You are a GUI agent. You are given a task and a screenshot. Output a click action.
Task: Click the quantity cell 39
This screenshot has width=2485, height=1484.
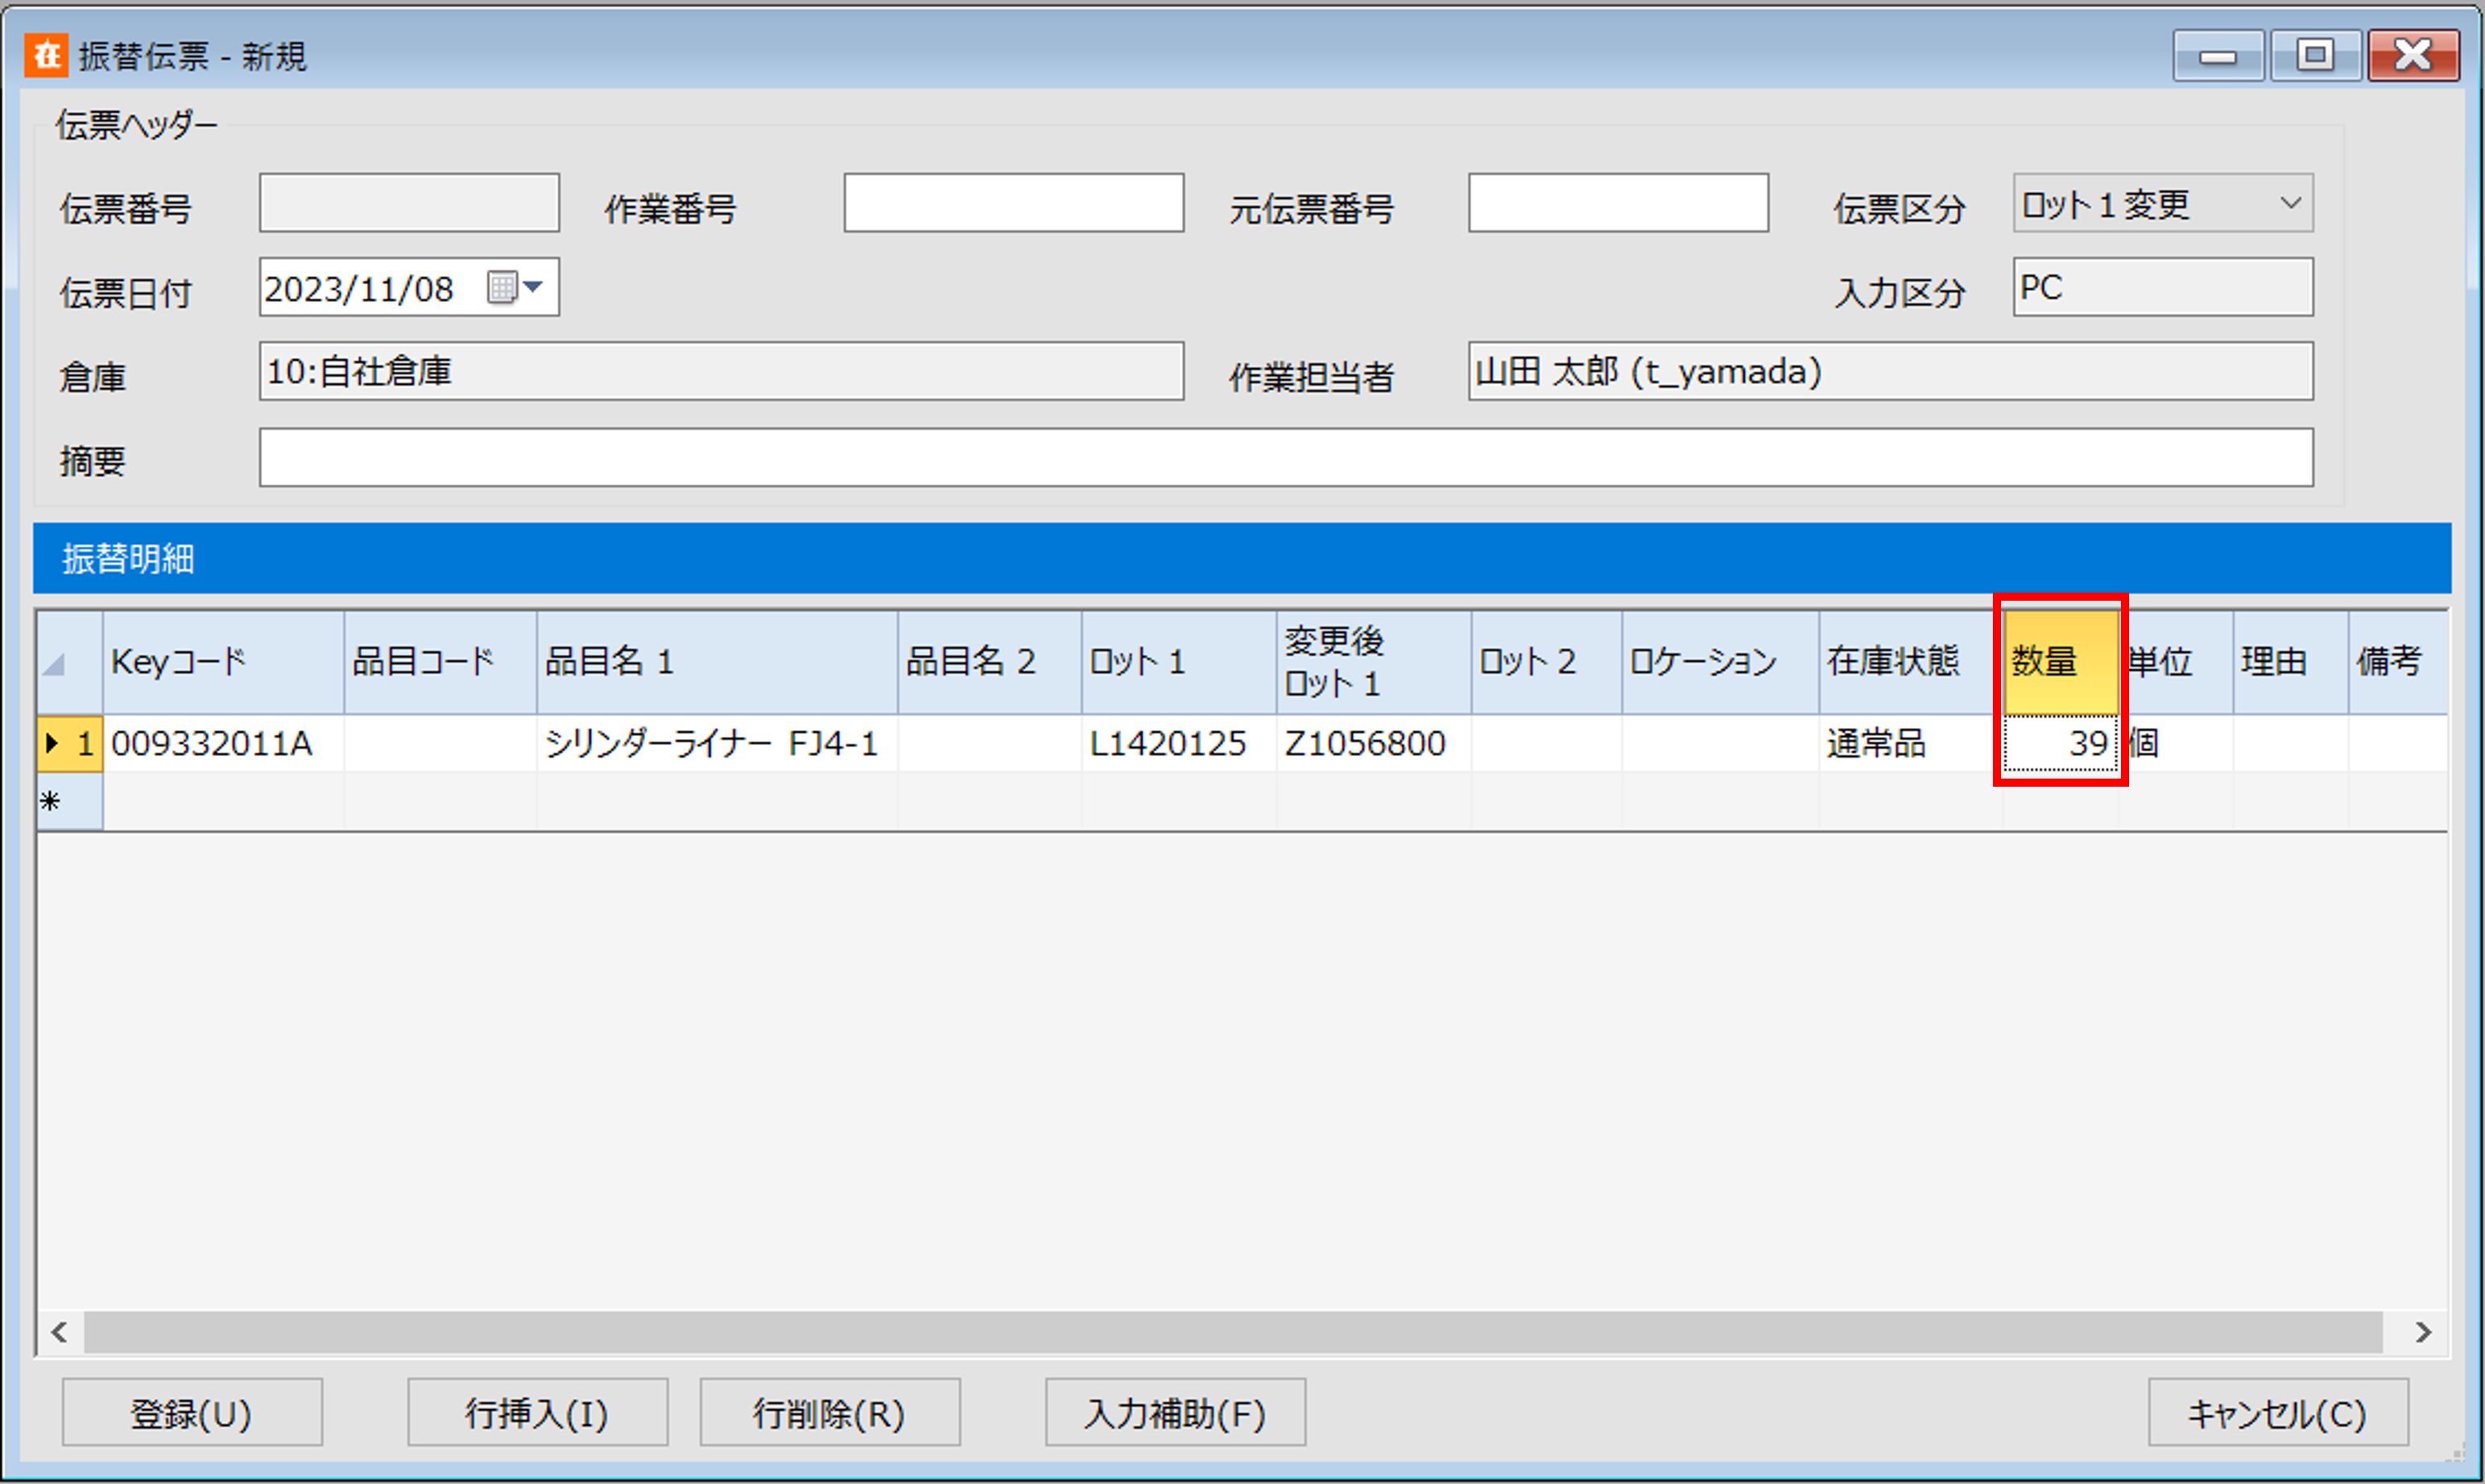coord(2061,743)
